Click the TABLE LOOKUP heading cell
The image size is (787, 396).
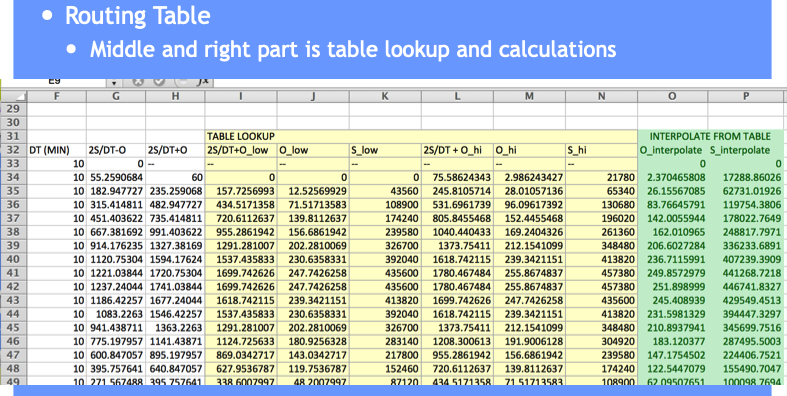coord(241,137)
